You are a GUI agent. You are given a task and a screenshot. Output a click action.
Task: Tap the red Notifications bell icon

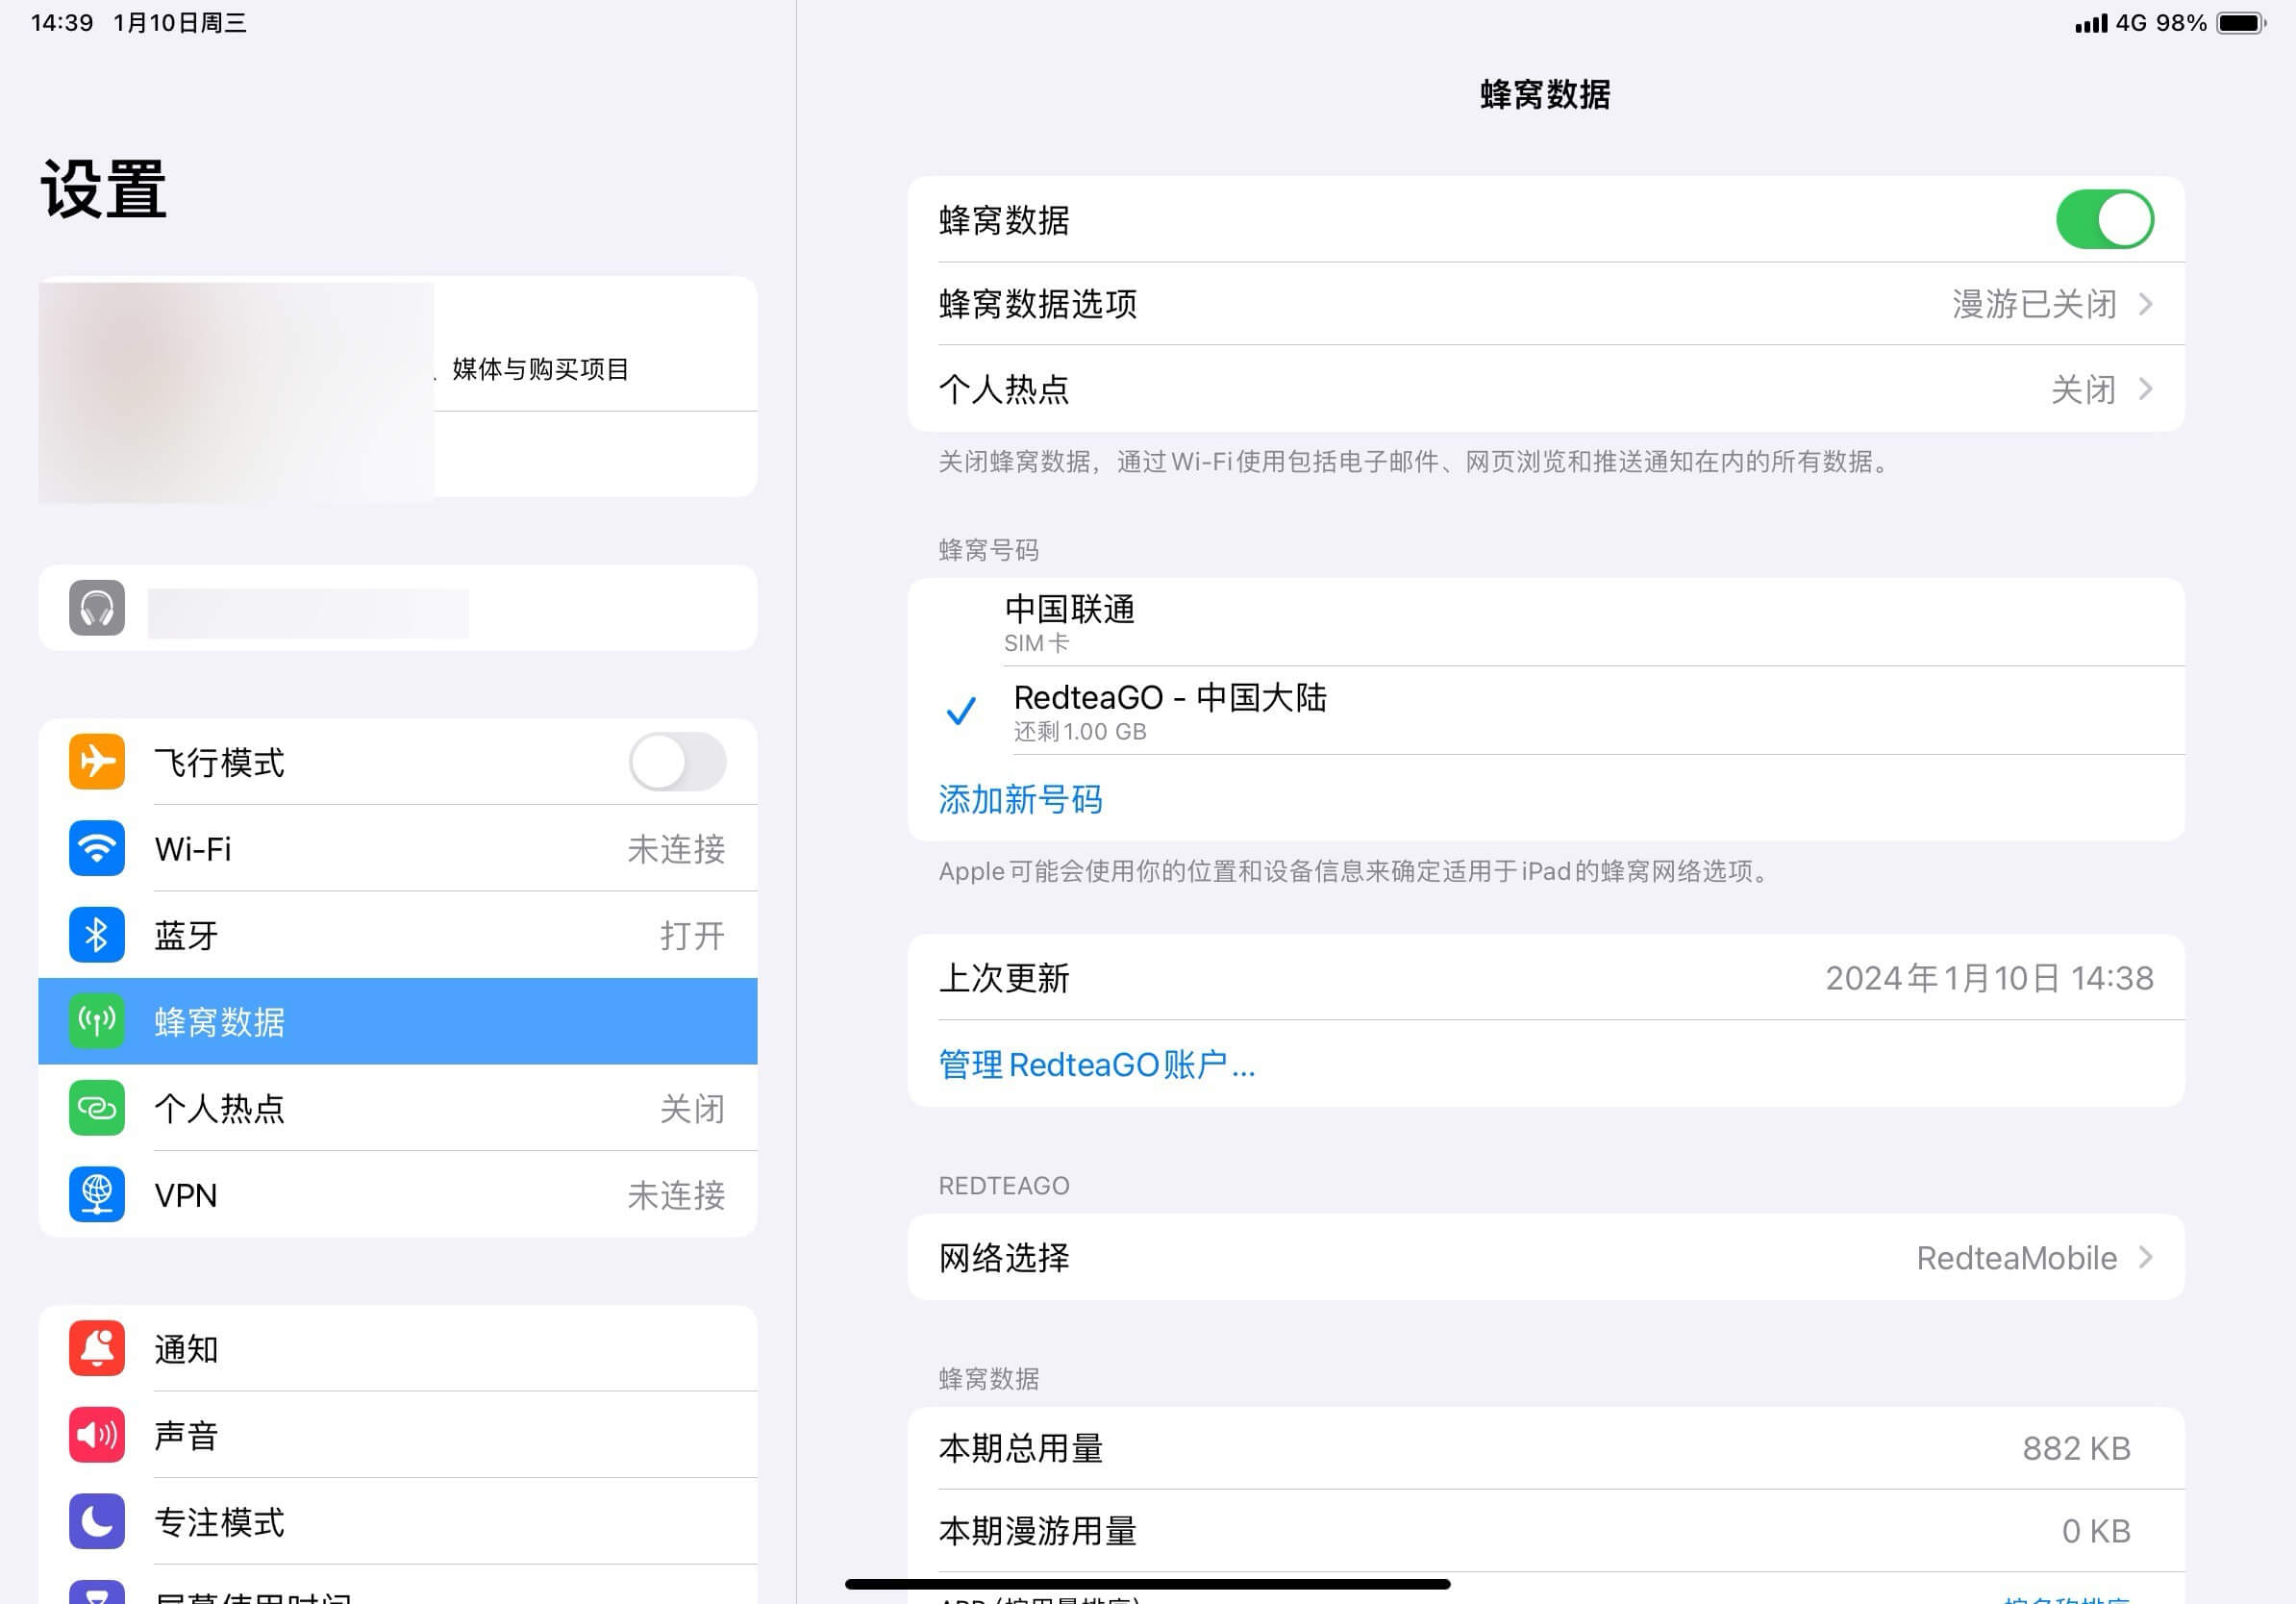pyautogui.click(x=97, y=1348)
